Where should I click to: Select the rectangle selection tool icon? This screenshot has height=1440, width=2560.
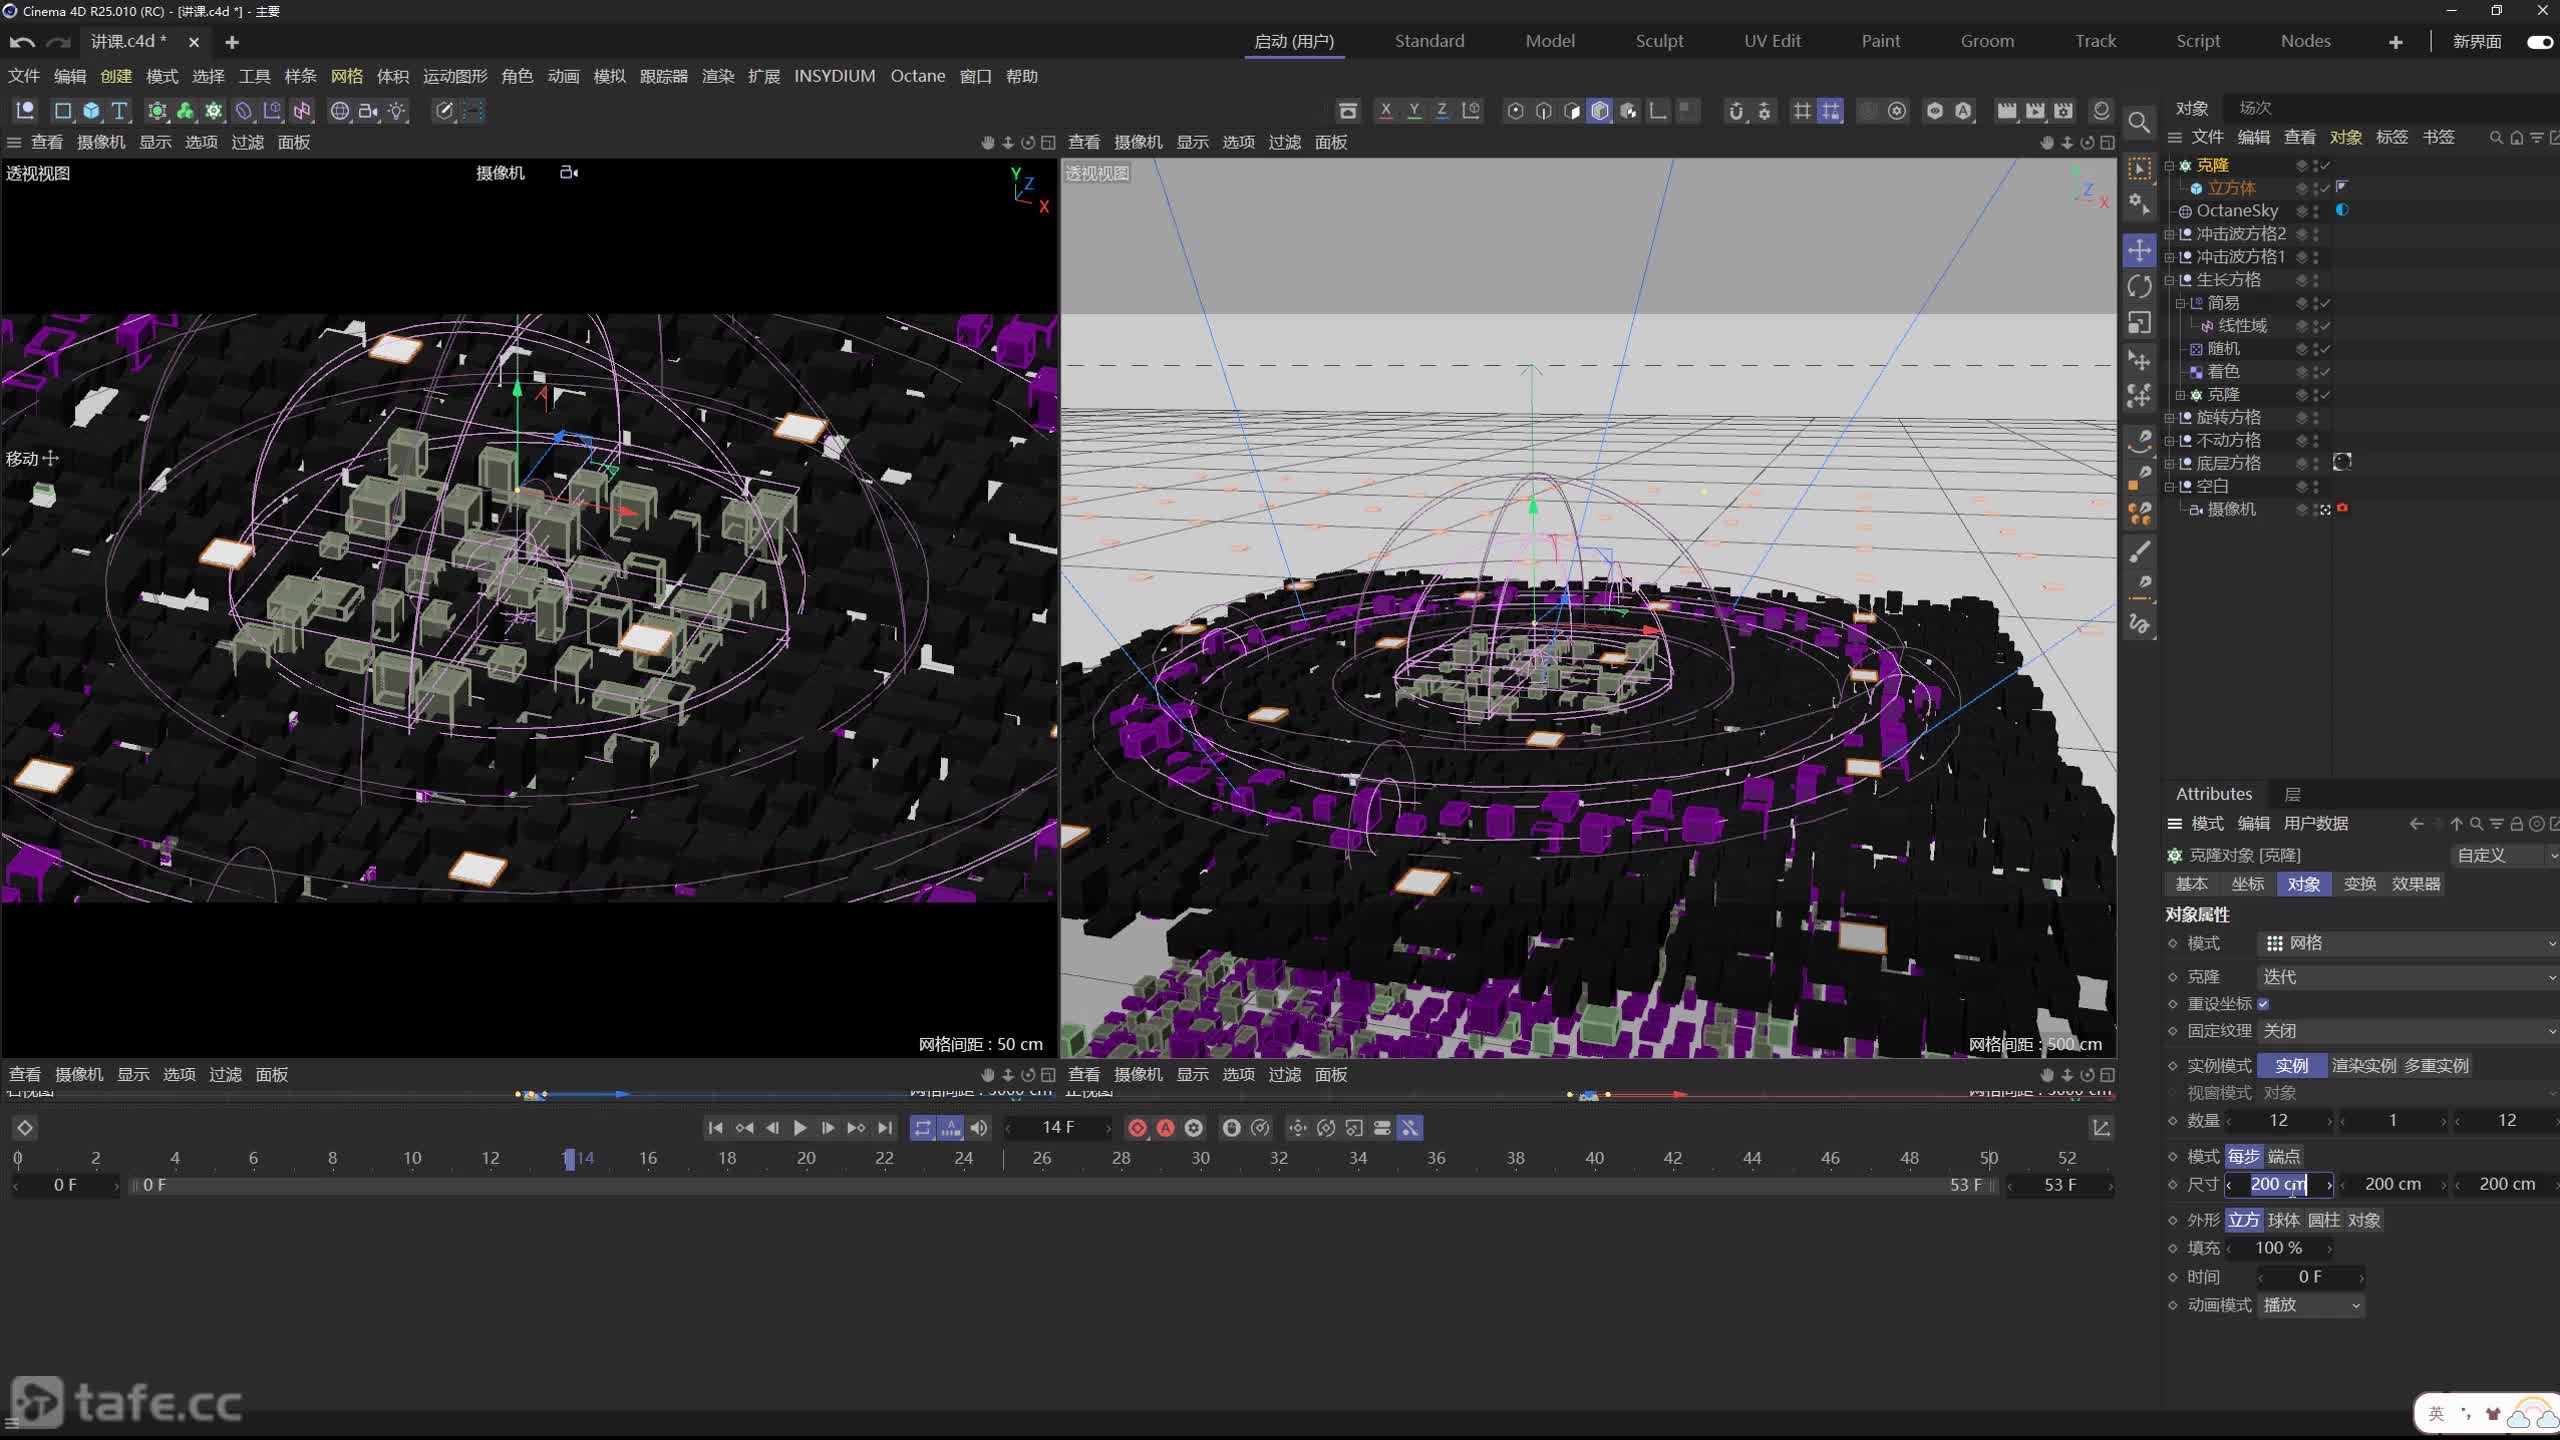point(2139,168)
